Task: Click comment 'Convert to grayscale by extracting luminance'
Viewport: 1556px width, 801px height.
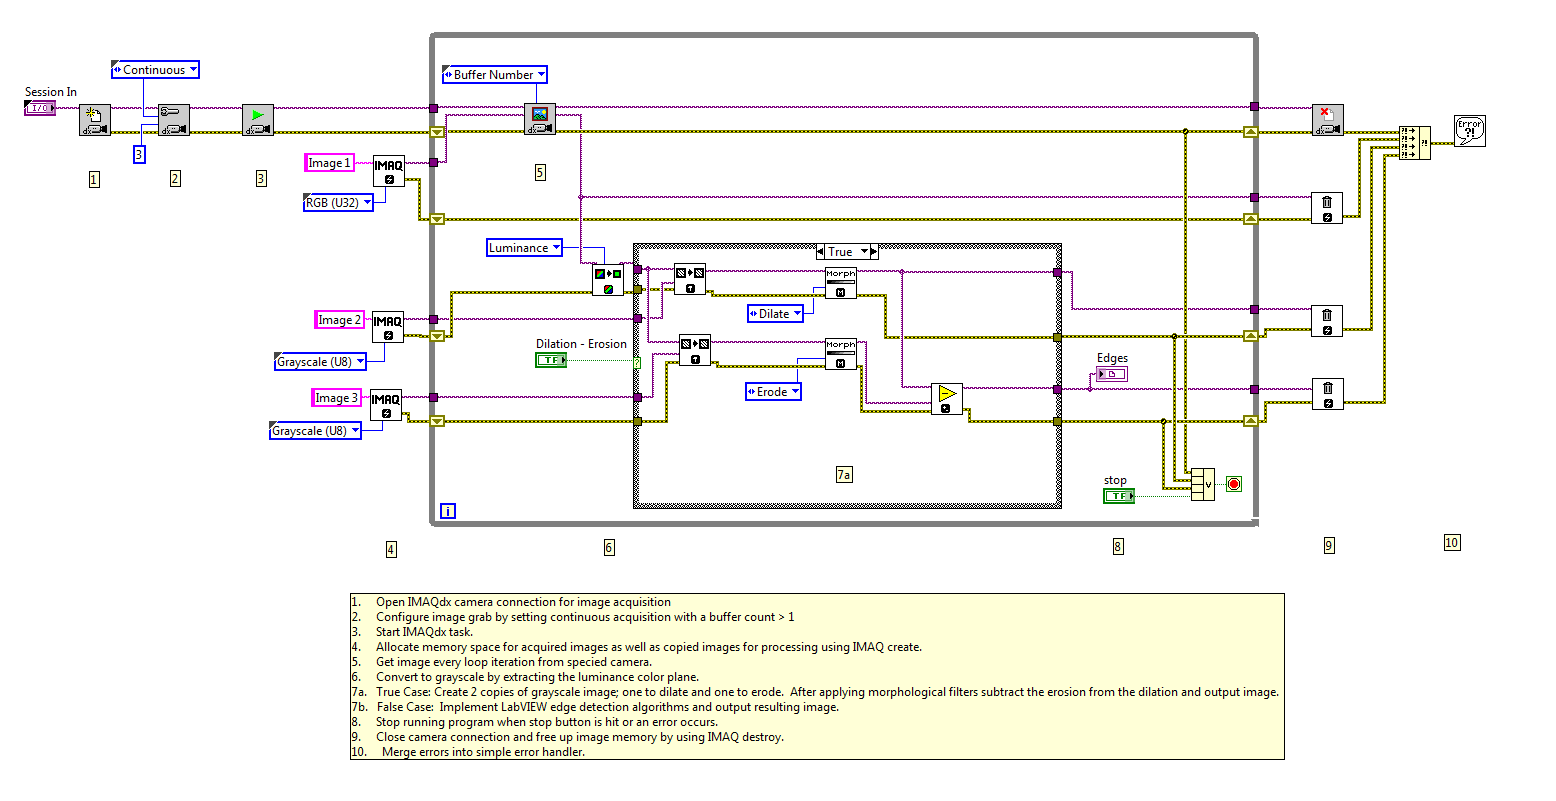Action: pyautogui.click(x=537, y=677)
